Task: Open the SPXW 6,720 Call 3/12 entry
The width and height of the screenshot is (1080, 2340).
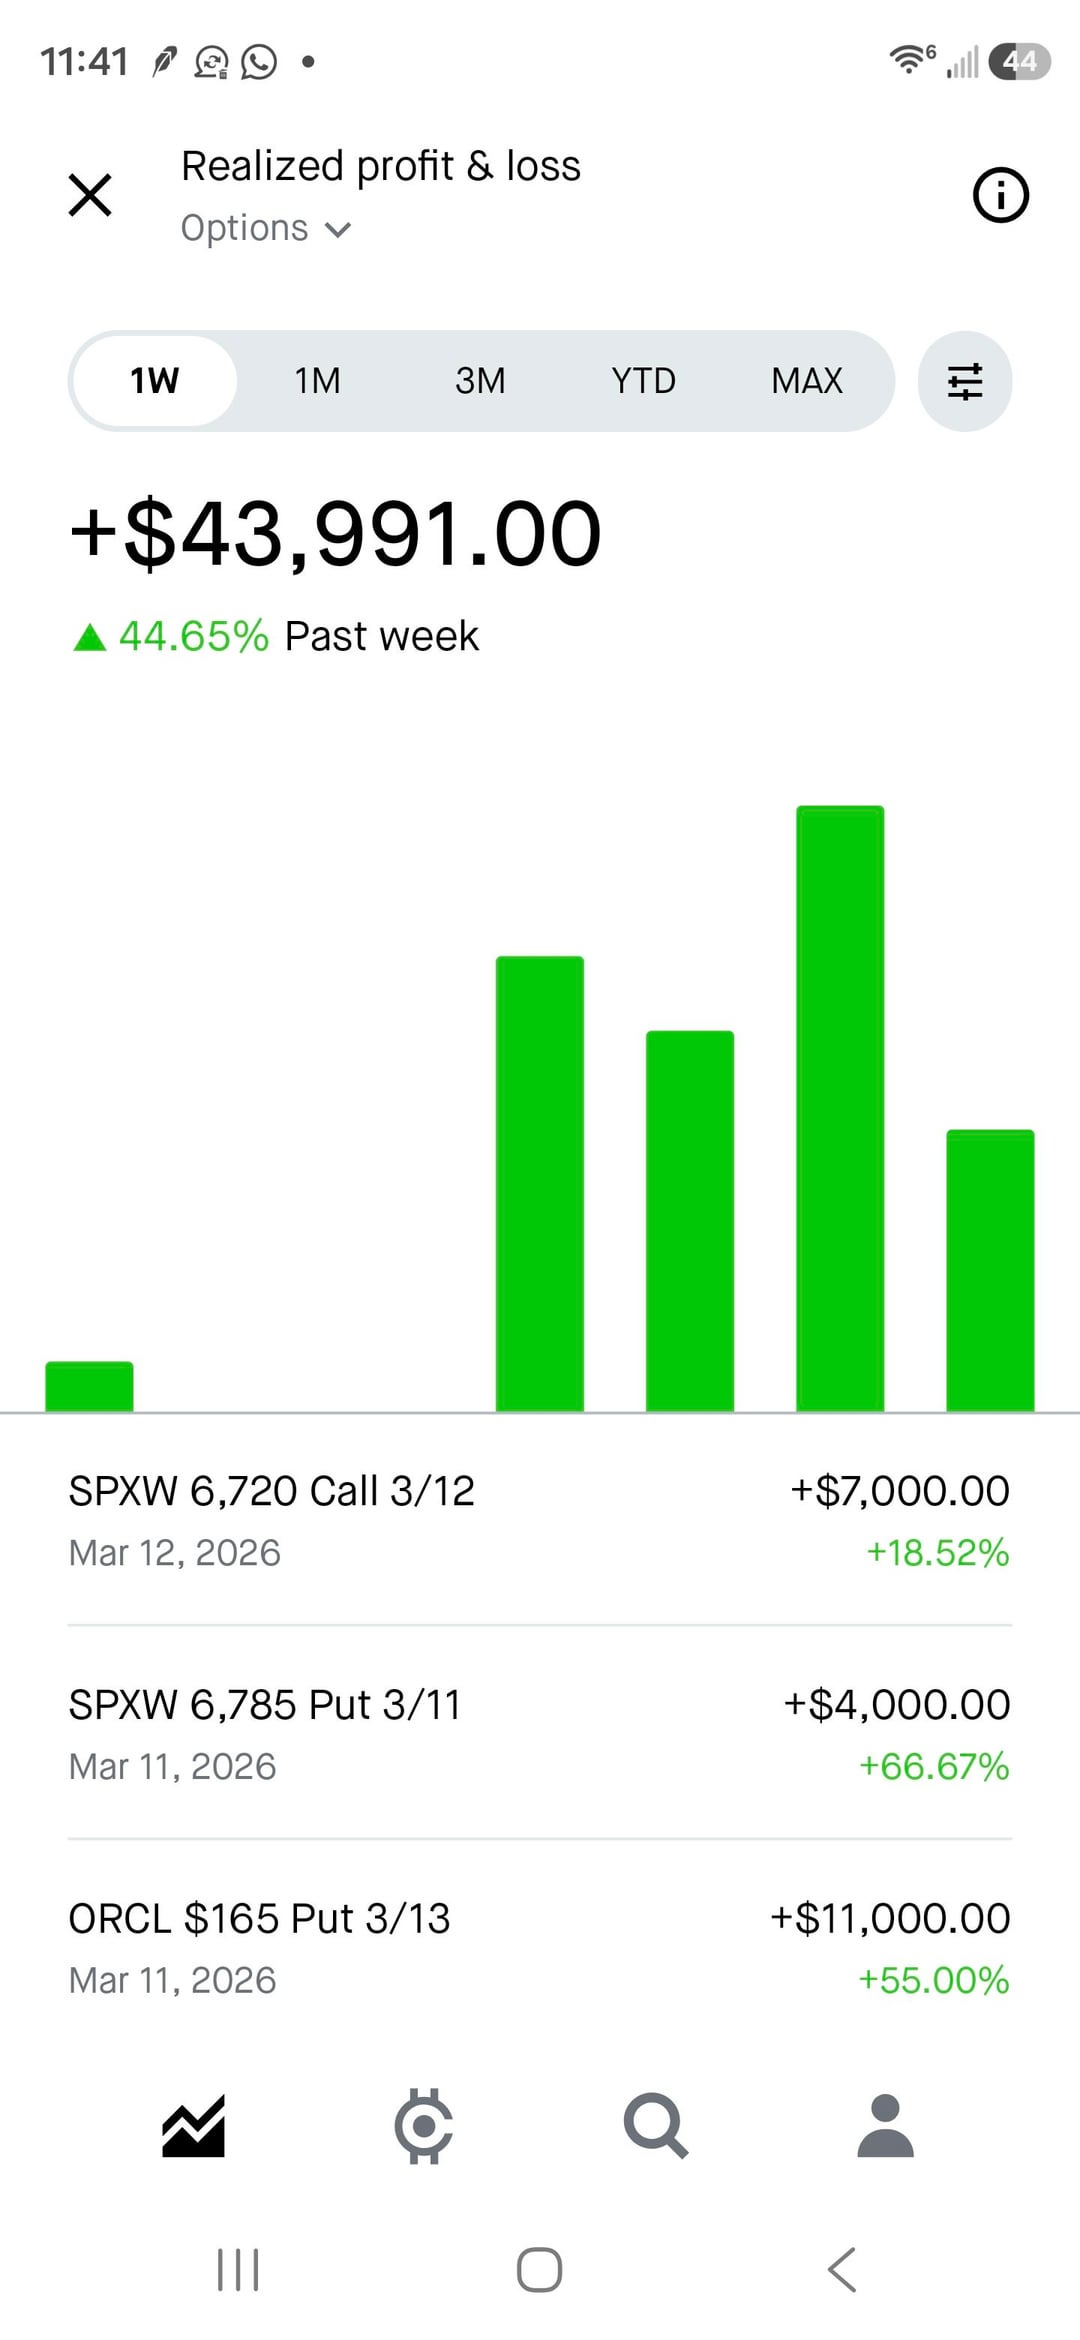Action: 539,1520
